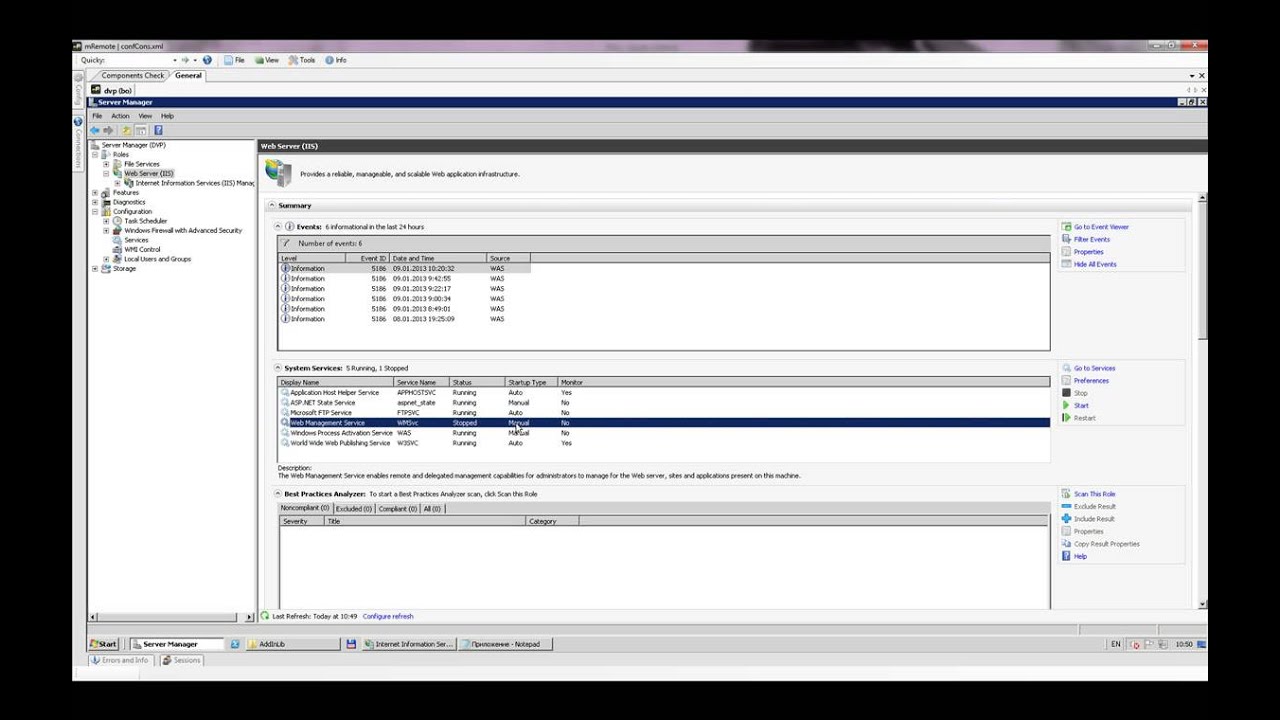Click the Up one level folder icon
Image resolution: width=1280 pixels, height=720 pixels.
(x=126, y=130)
